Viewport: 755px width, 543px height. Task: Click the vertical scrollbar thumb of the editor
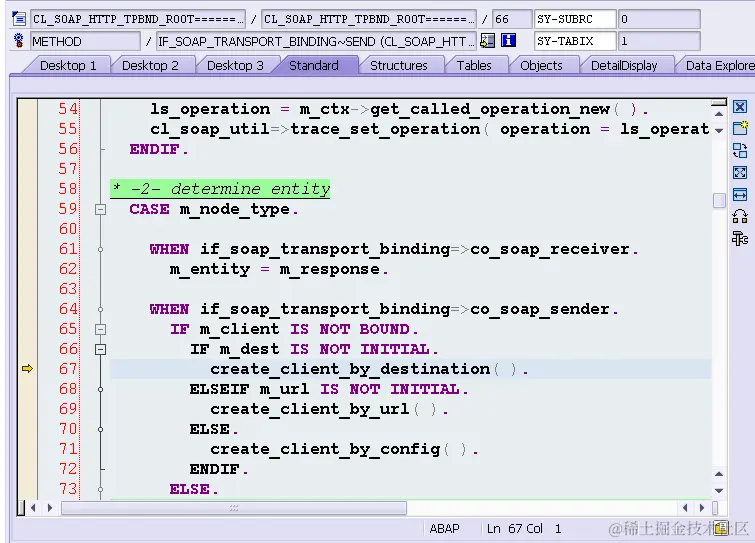719,200
